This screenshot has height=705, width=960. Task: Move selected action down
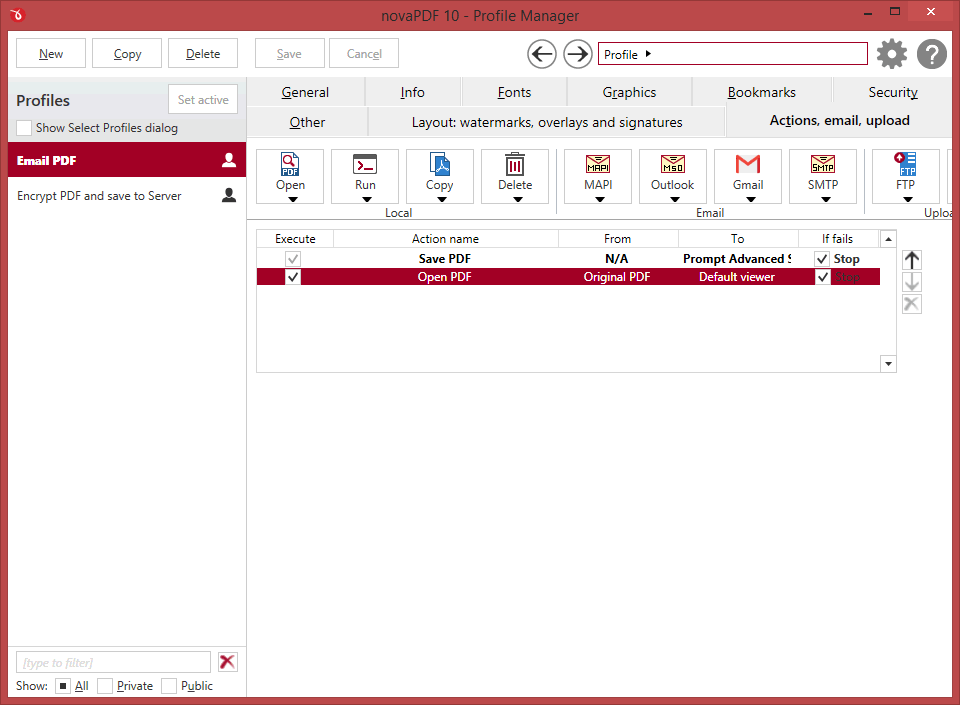coord(912,282)
